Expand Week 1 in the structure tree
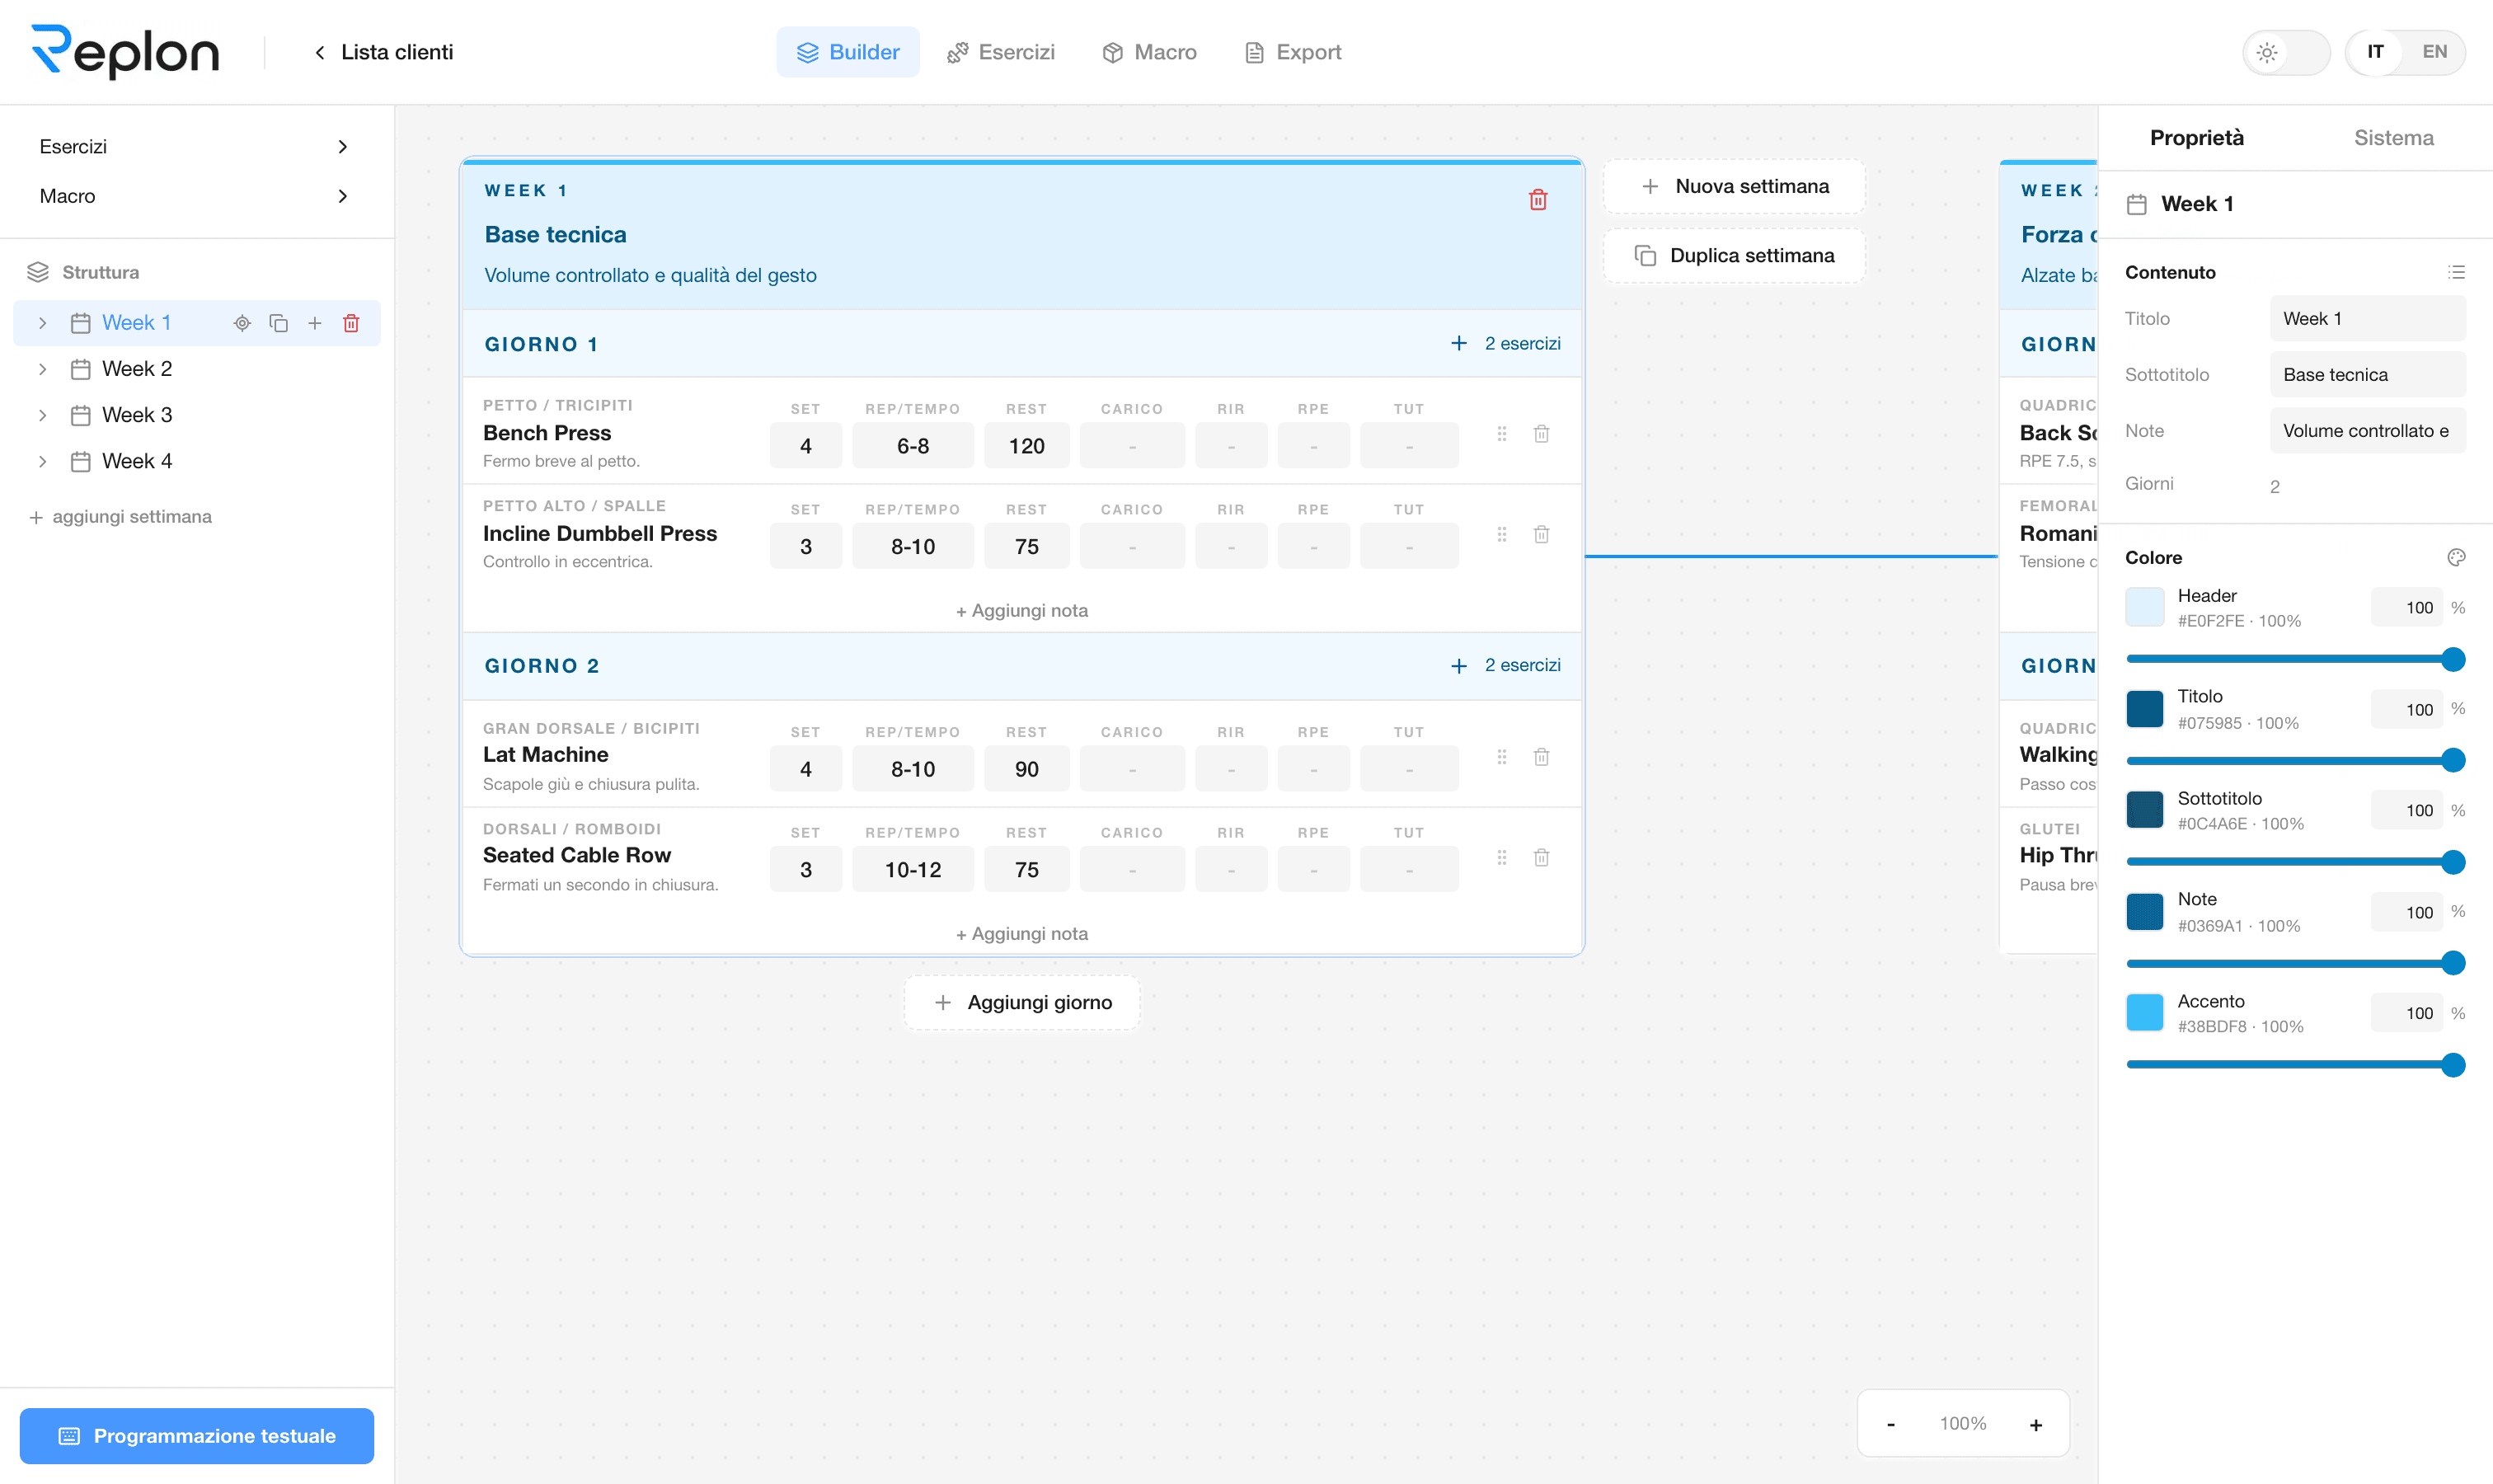This screenshot has width=2493, height=1484. click(42, 323)
